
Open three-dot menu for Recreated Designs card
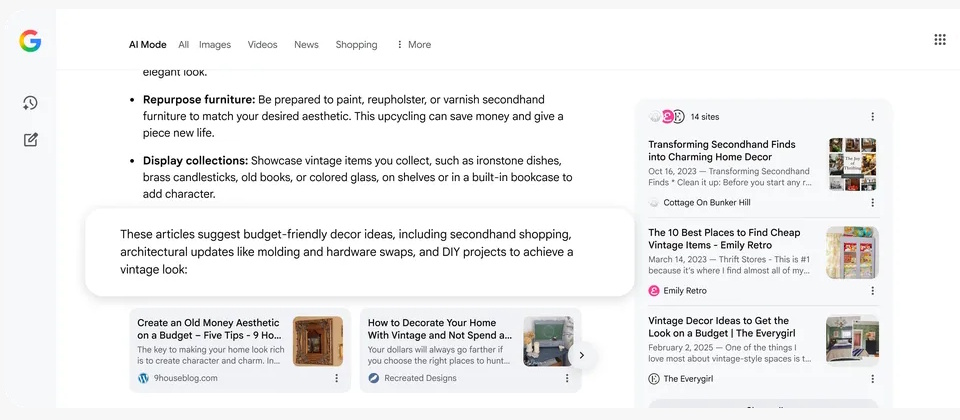click(x=565, y=379)
